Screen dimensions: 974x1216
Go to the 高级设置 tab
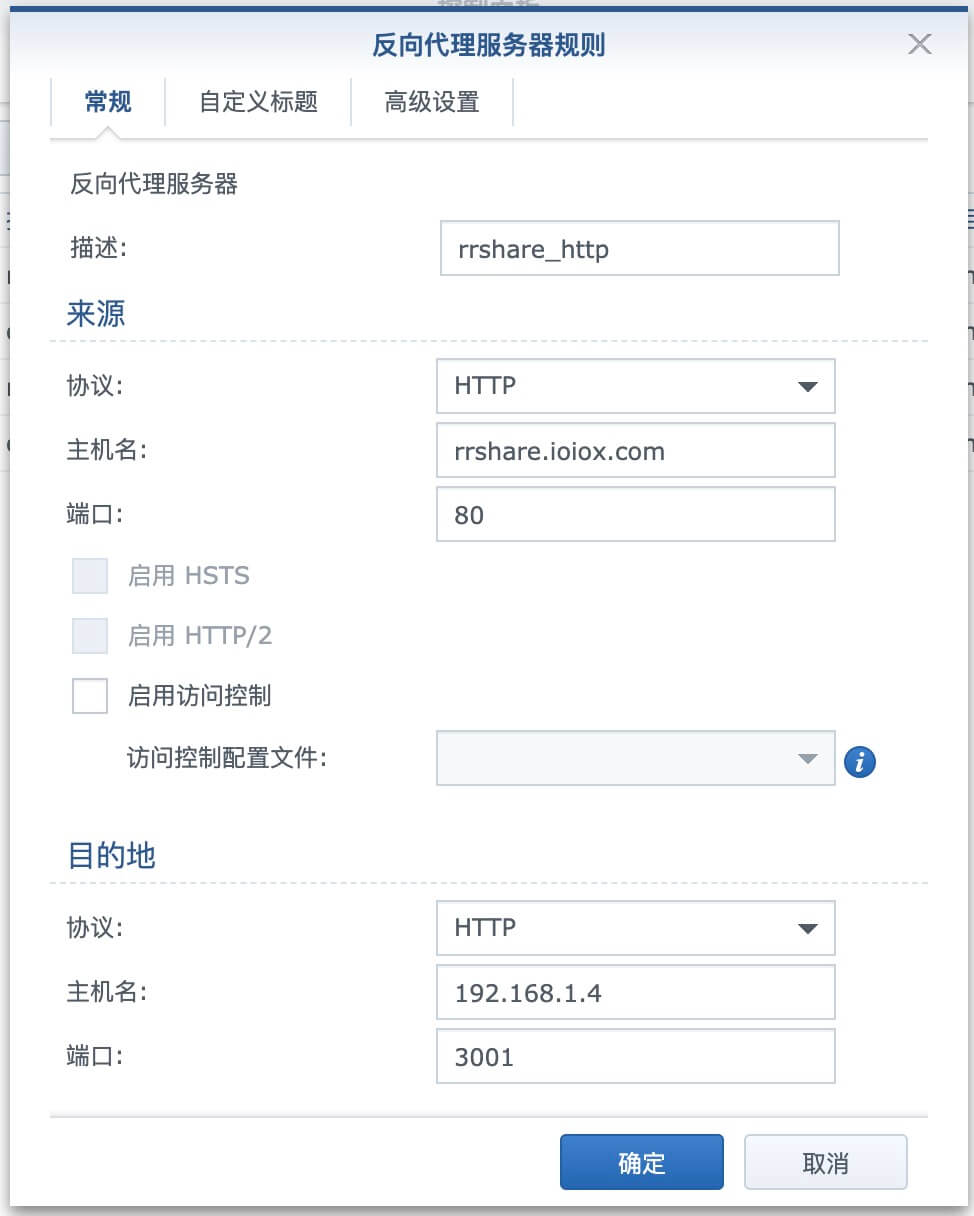(432, 102)
